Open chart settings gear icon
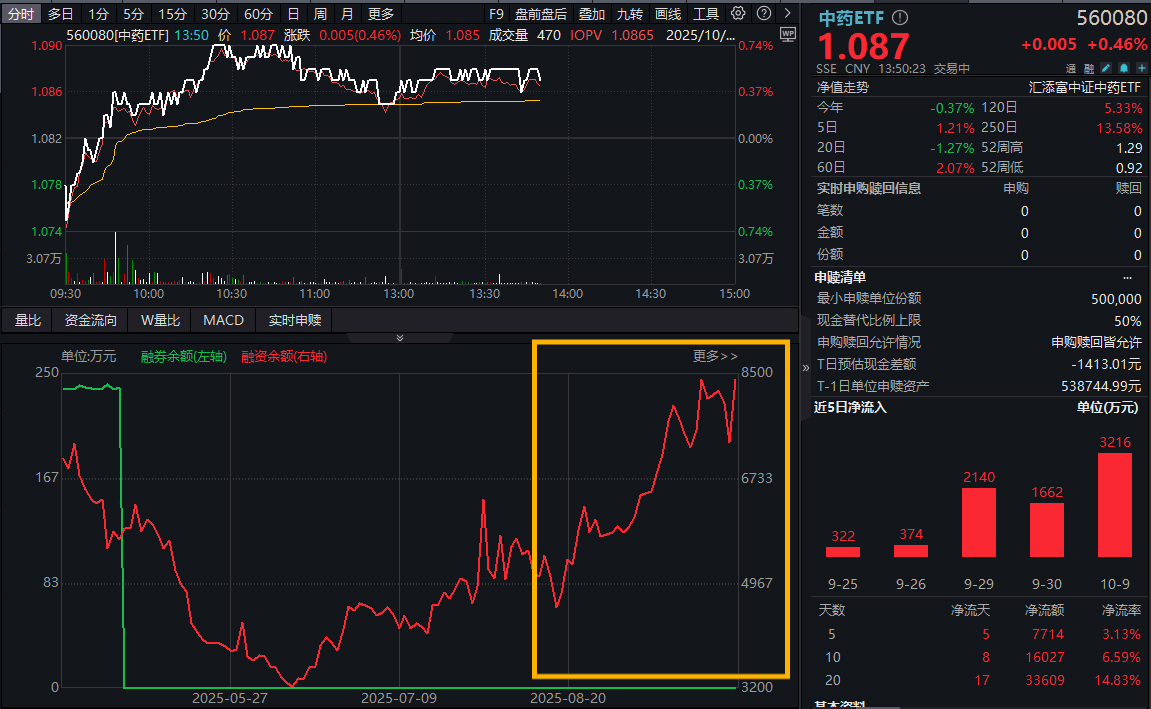 (x=738, y=13)
